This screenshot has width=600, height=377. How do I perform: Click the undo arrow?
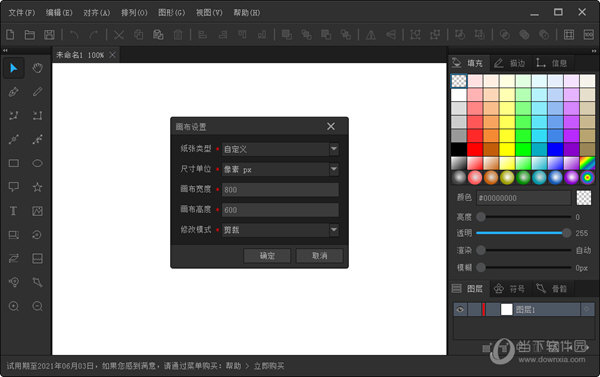pyautogui.click(x=74, y=35)
